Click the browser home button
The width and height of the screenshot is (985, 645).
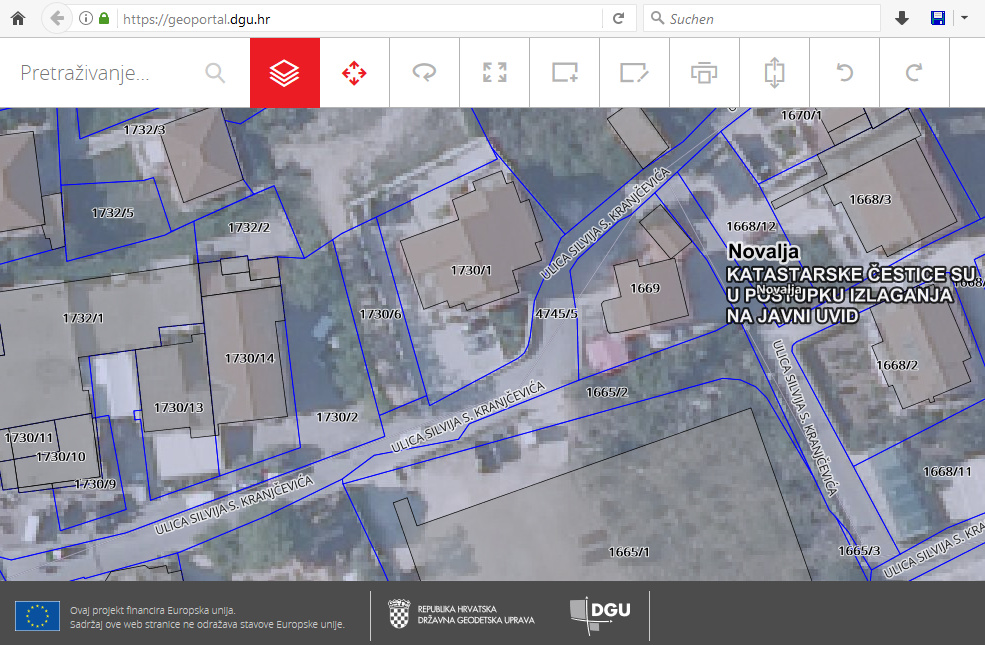pos(17,18)
